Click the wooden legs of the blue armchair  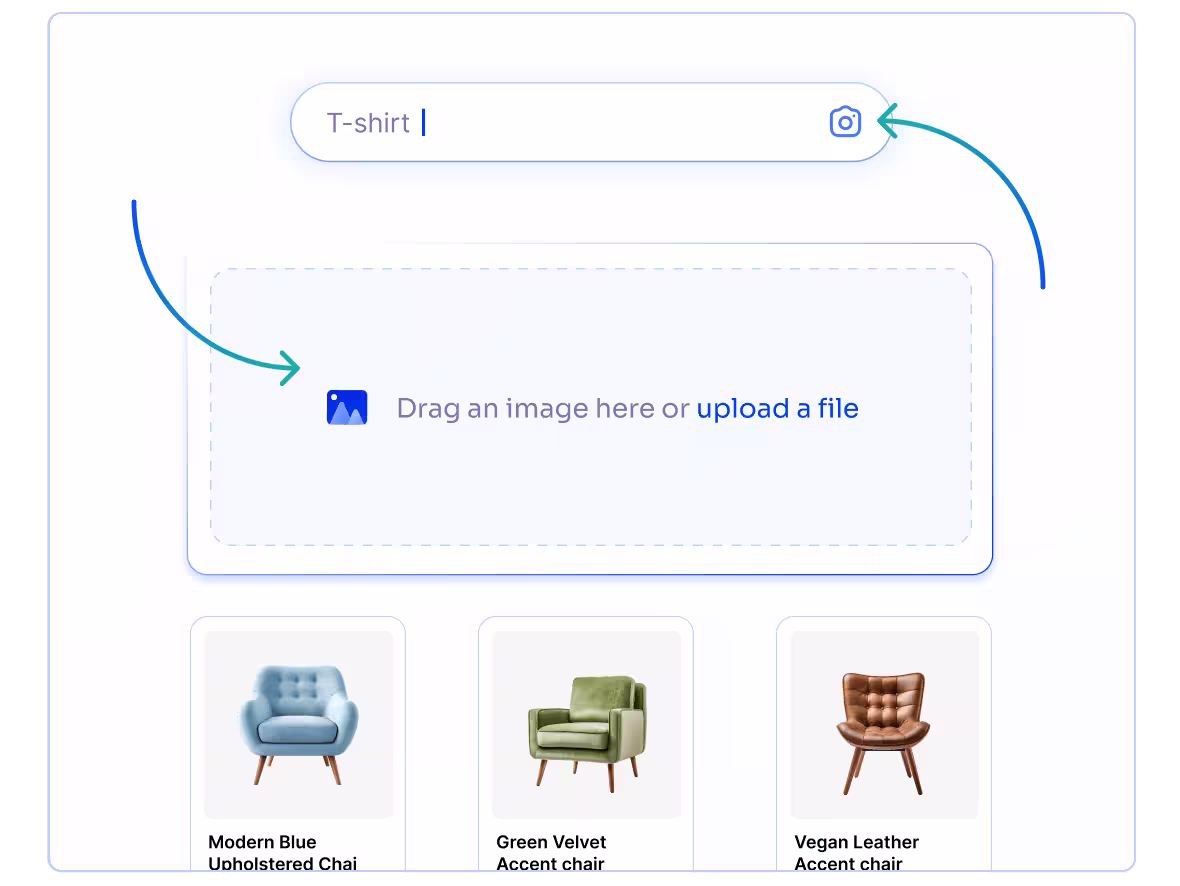pos(263,770)
